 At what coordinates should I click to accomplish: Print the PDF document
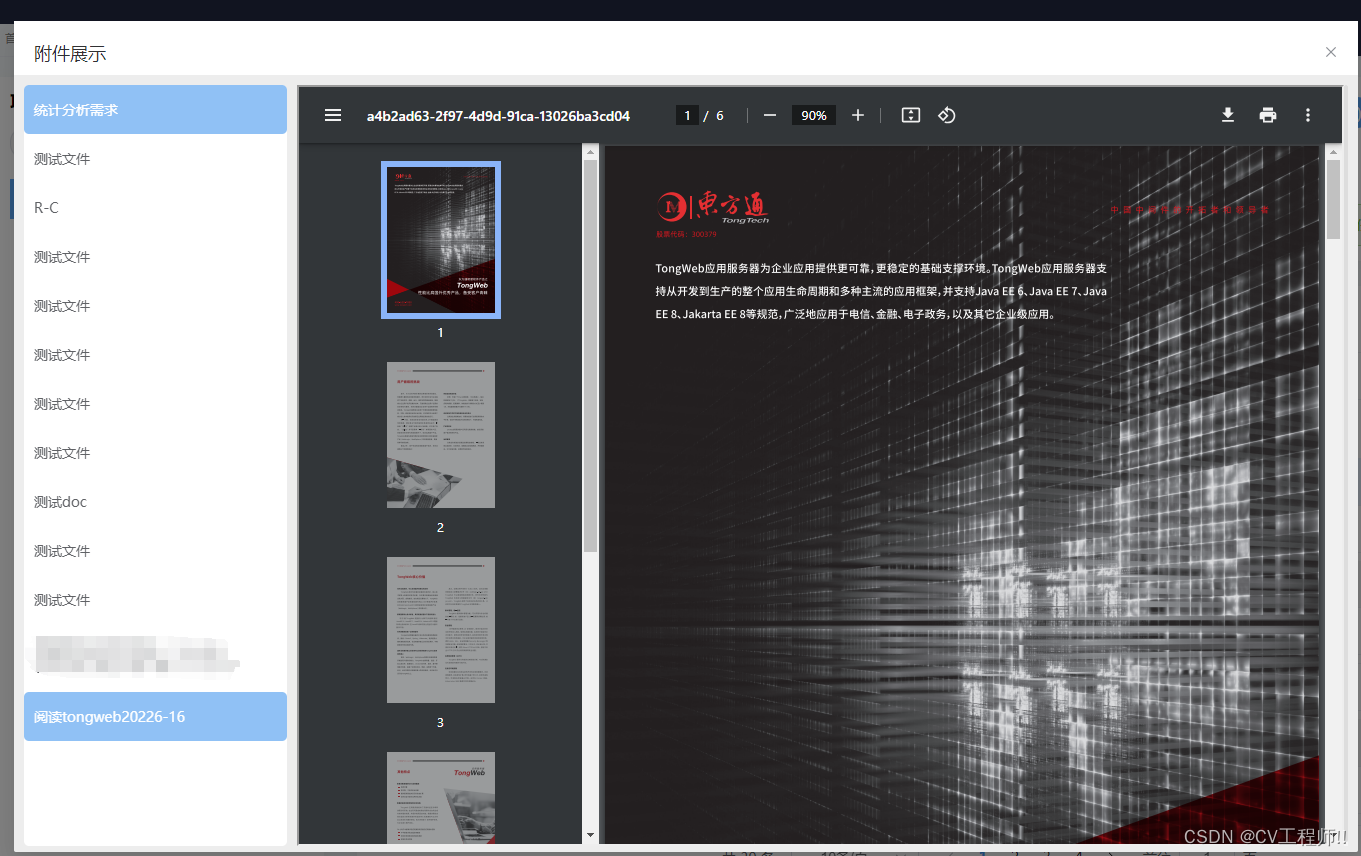pyautogui.click(x=1268, y=116)
